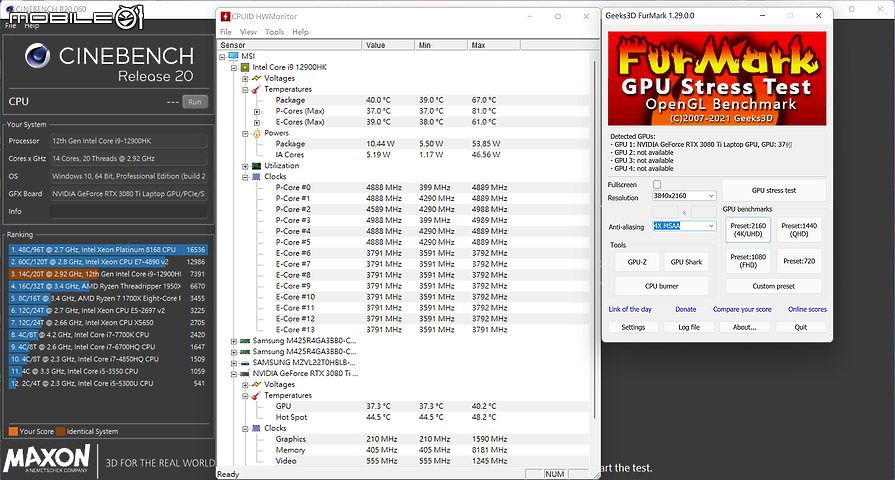
Task: Select ranking entry Intel Xeon Platinum 8168 CPU
Action: 108,250
